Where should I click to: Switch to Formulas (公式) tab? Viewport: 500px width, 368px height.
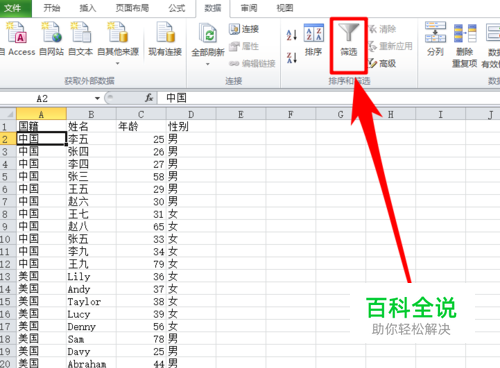tap(177, 8)
